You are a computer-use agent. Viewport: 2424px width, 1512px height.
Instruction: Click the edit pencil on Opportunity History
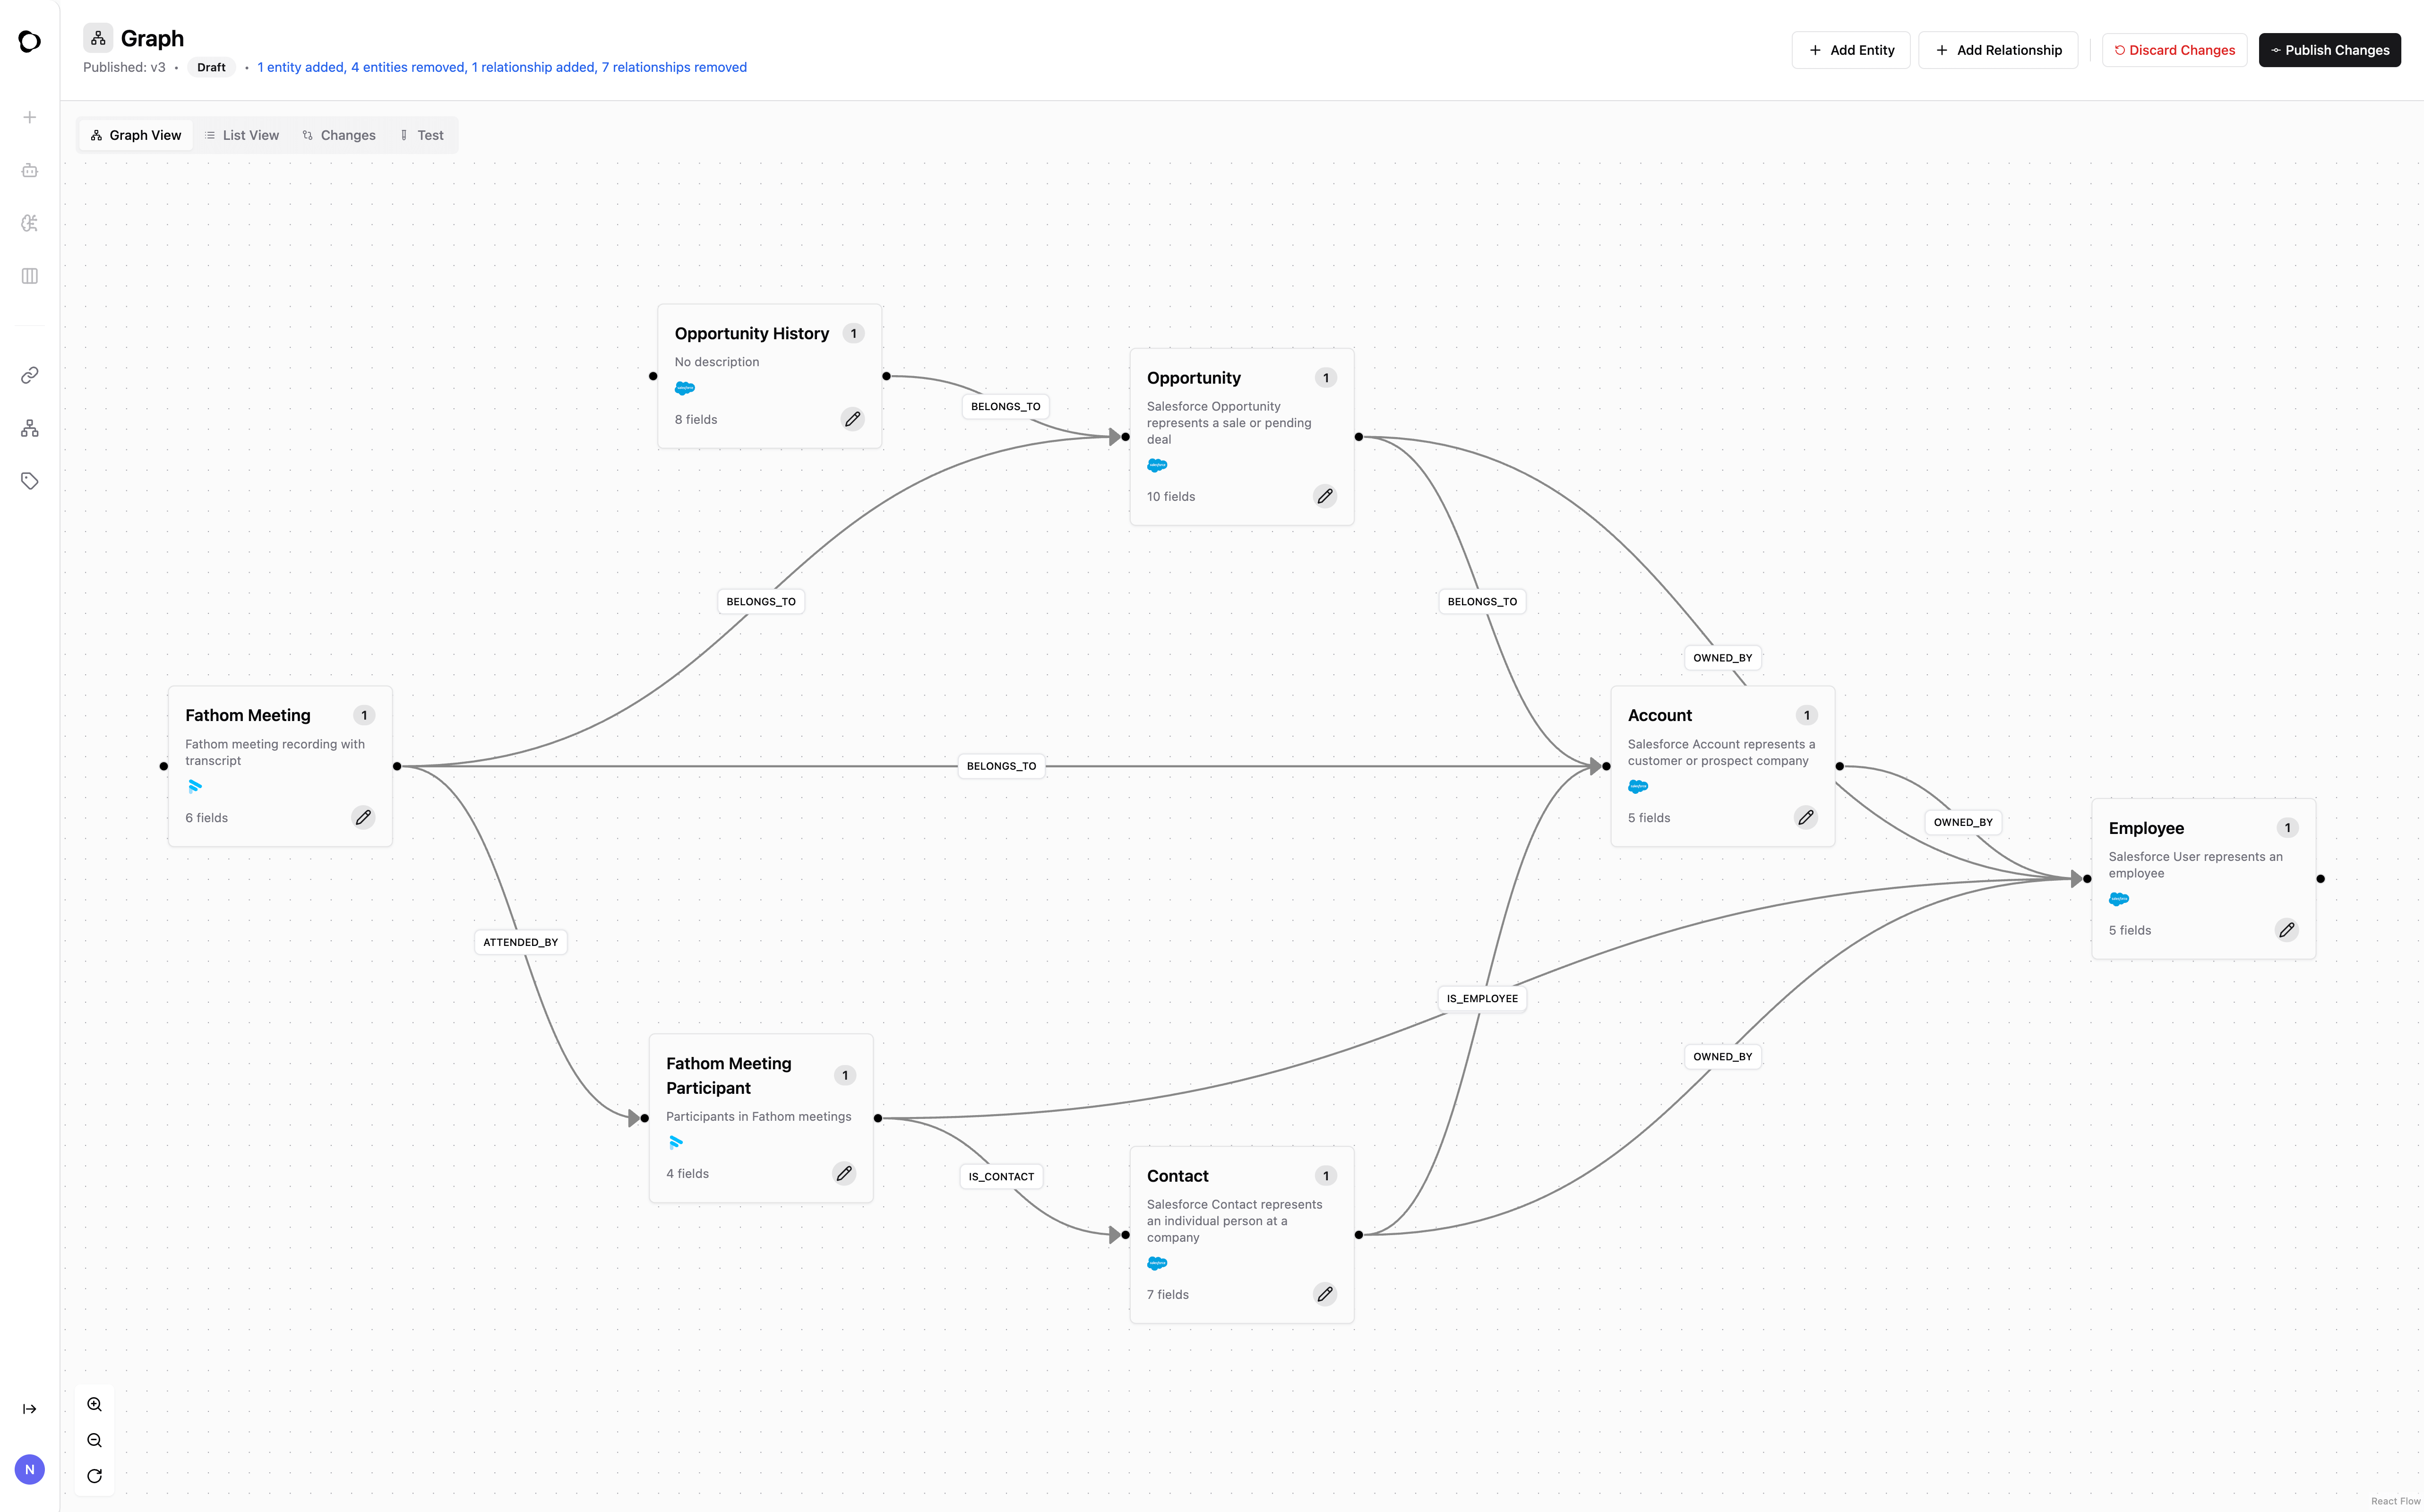point(852,419)
